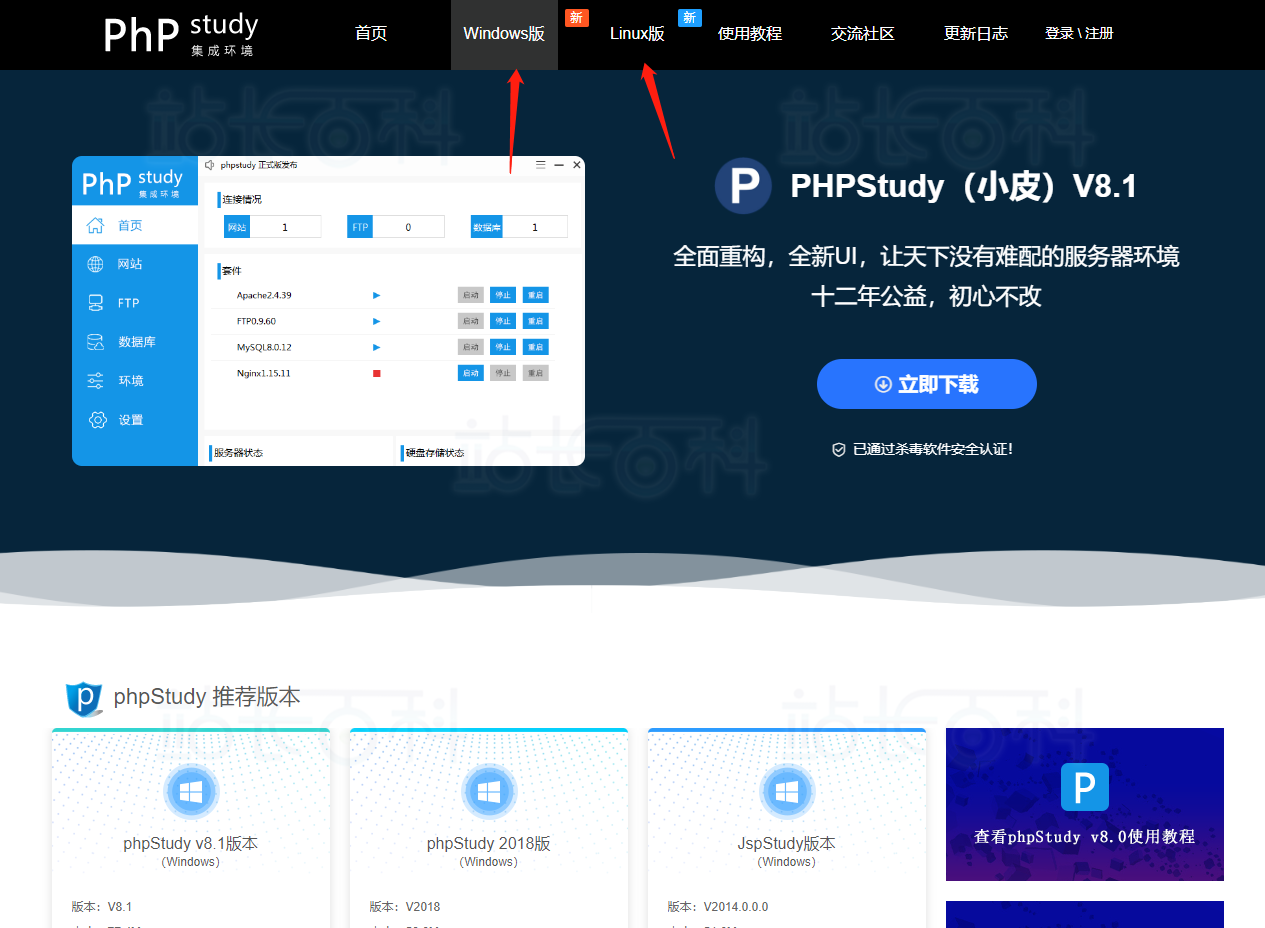The height and width of the screenshot is (928, 1265).
Task: Select the 硬盘存储状态 section label
Action: click(x=435, y=453)
